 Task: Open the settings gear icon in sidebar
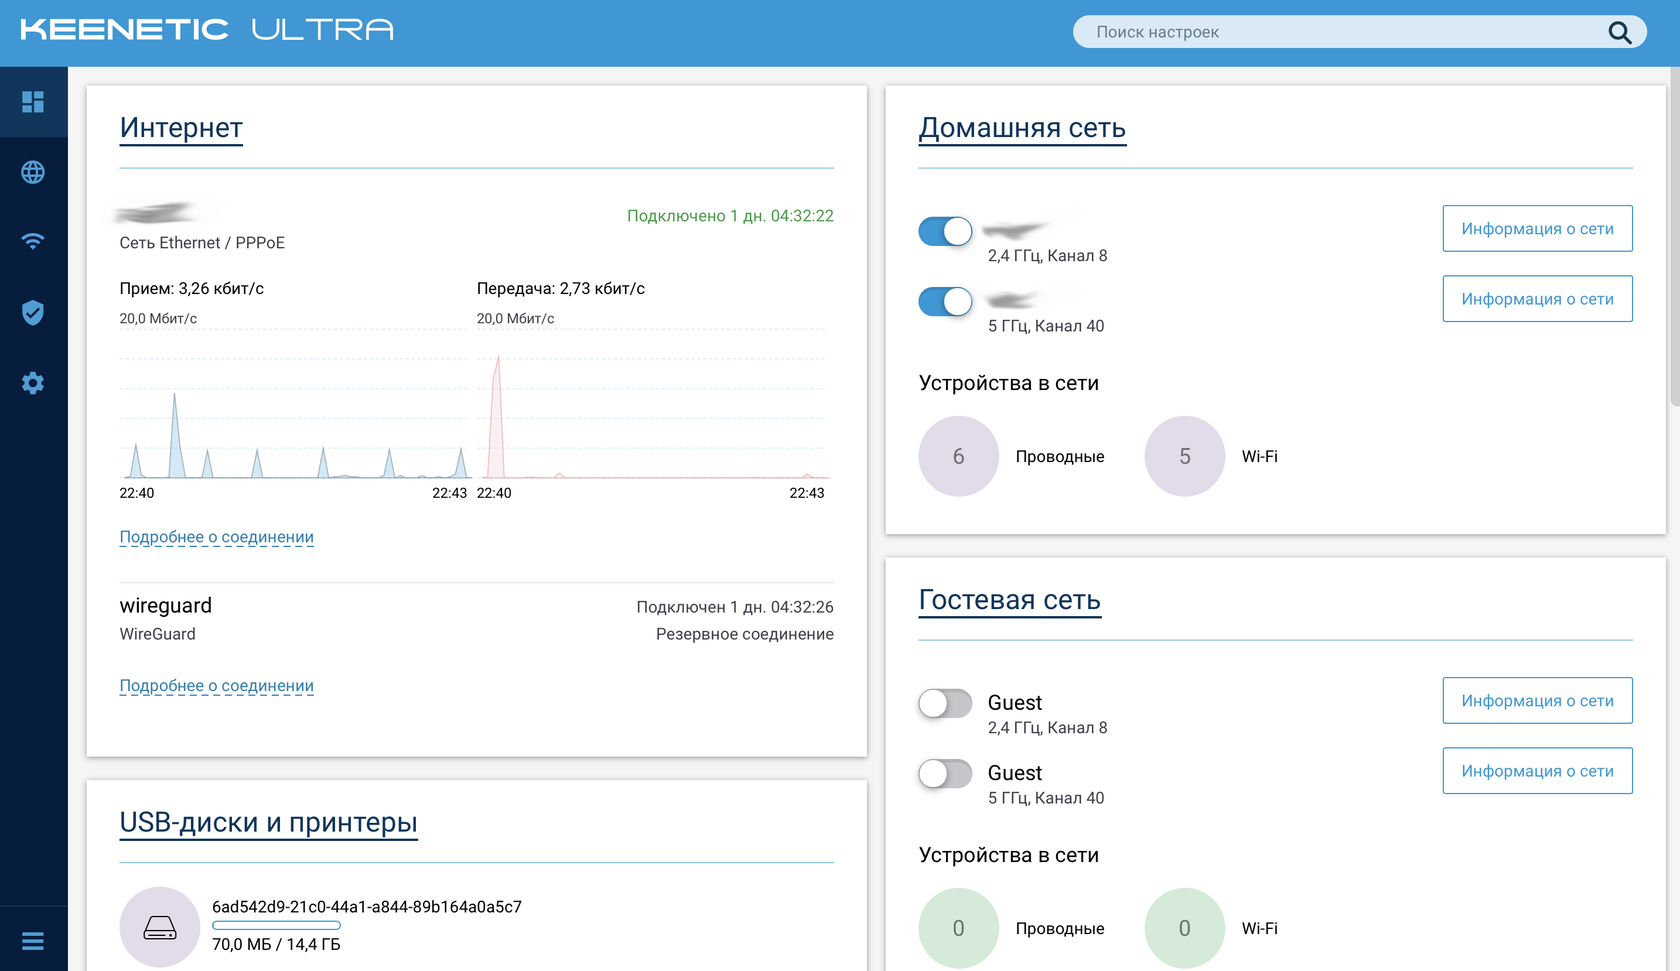click(33, 383)
